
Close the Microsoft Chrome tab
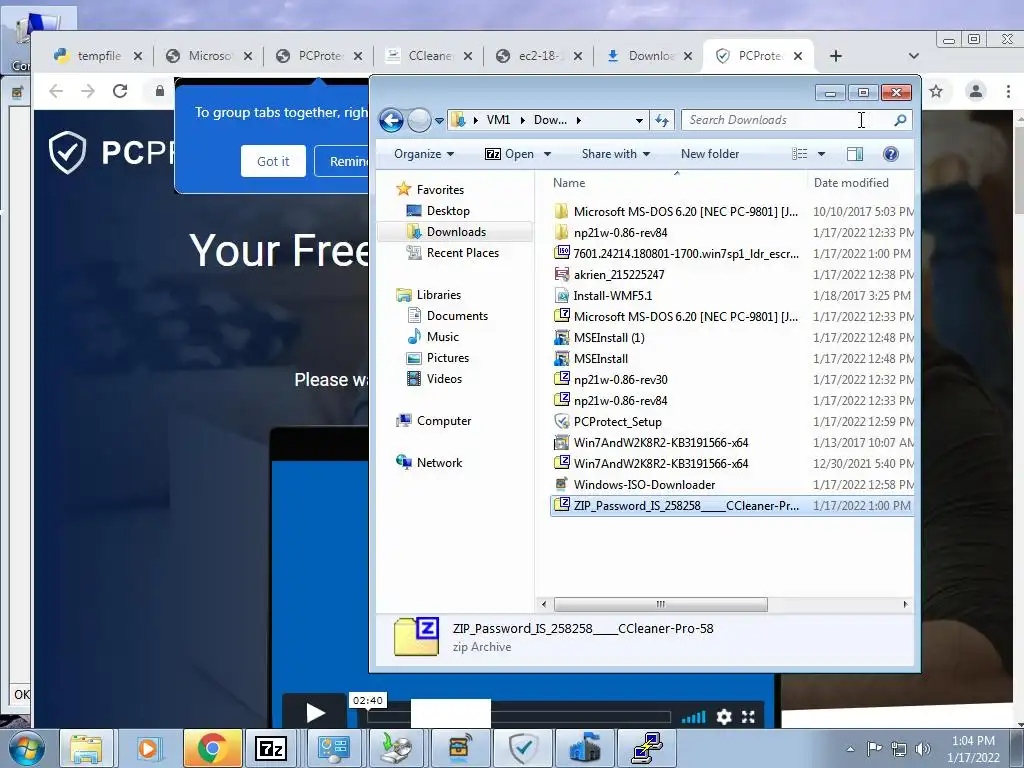248,56
